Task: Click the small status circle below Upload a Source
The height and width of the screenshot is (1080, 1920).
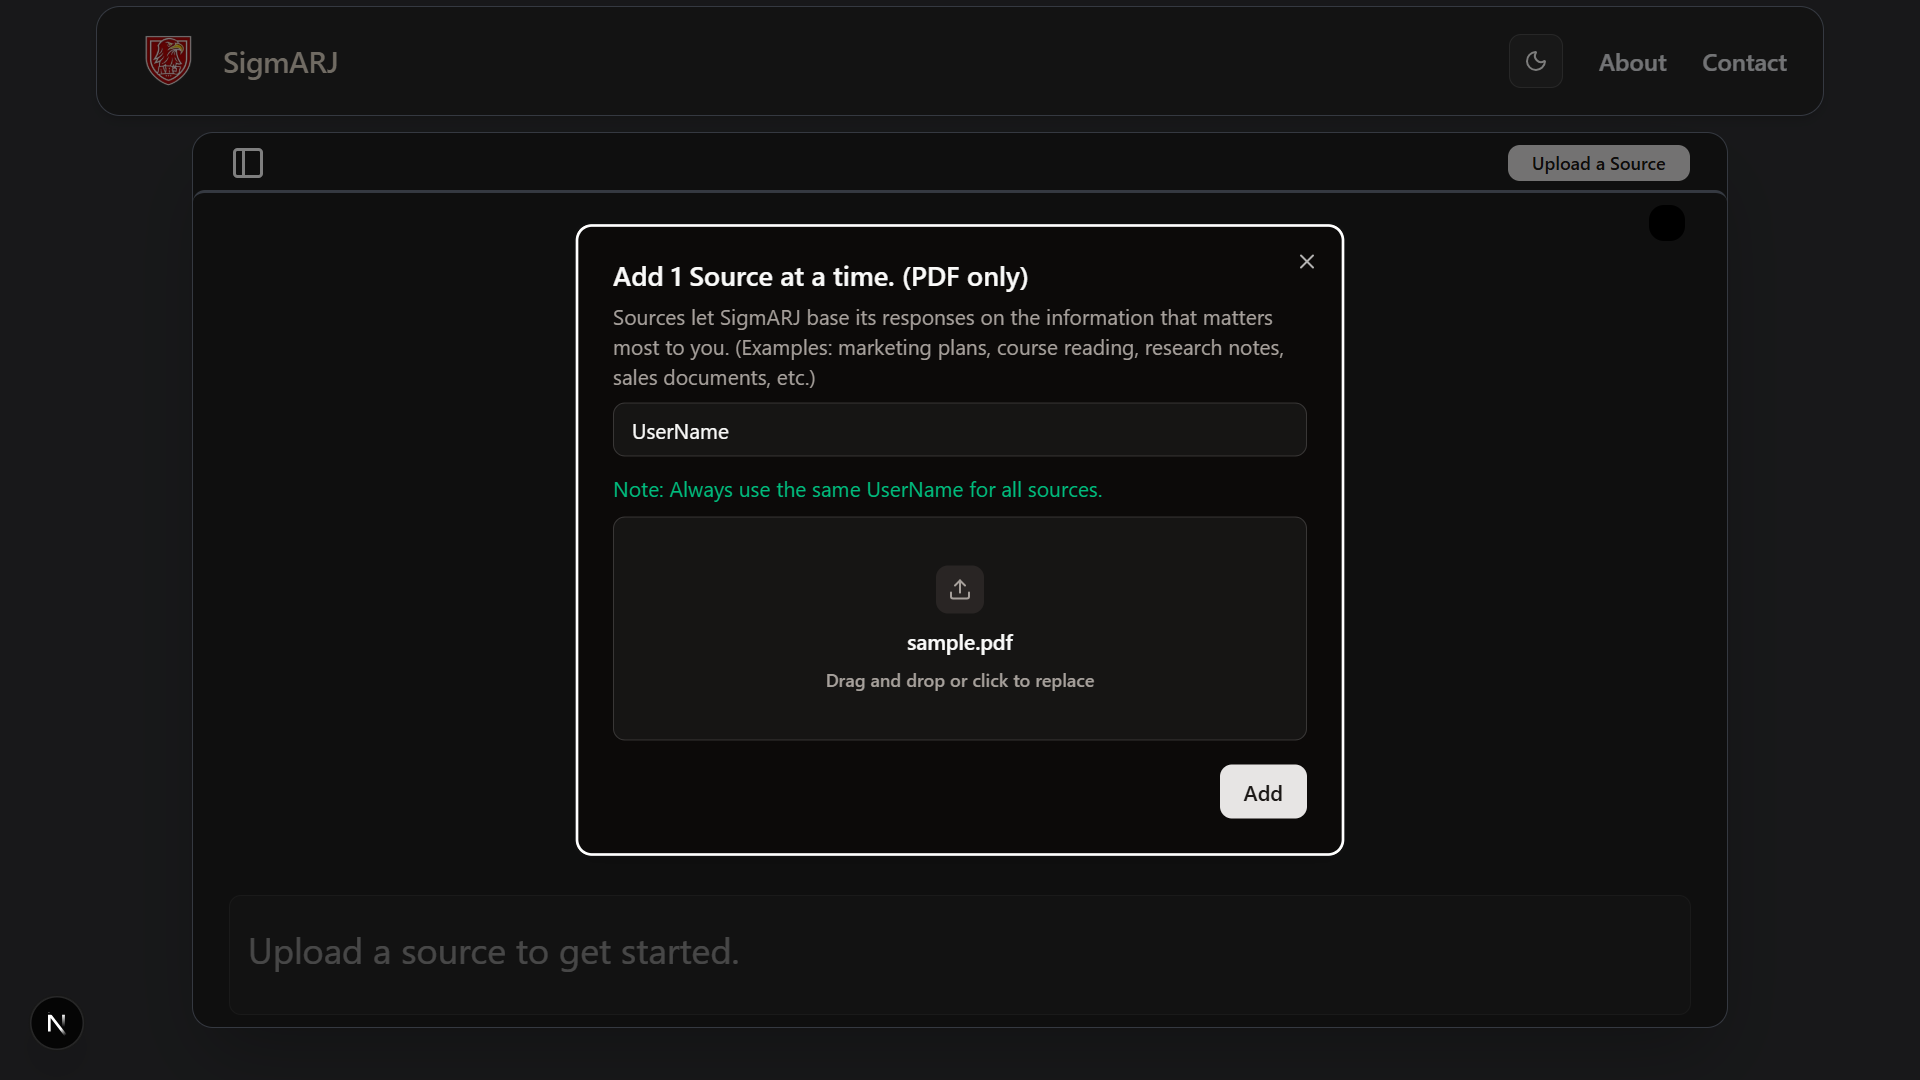Action: [x=1666, y=222]
